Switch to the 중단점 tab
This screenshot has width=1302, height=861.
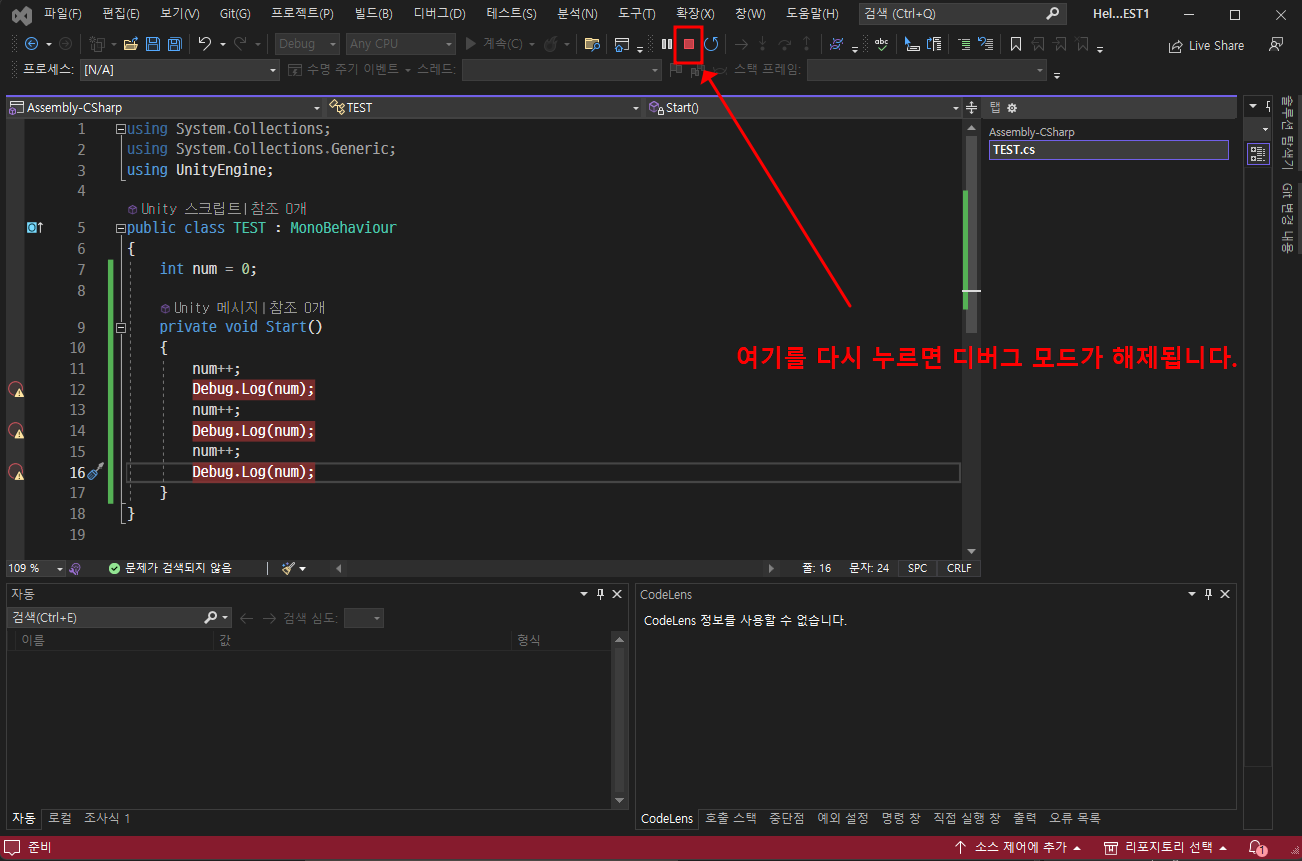[x=787, y=818]
